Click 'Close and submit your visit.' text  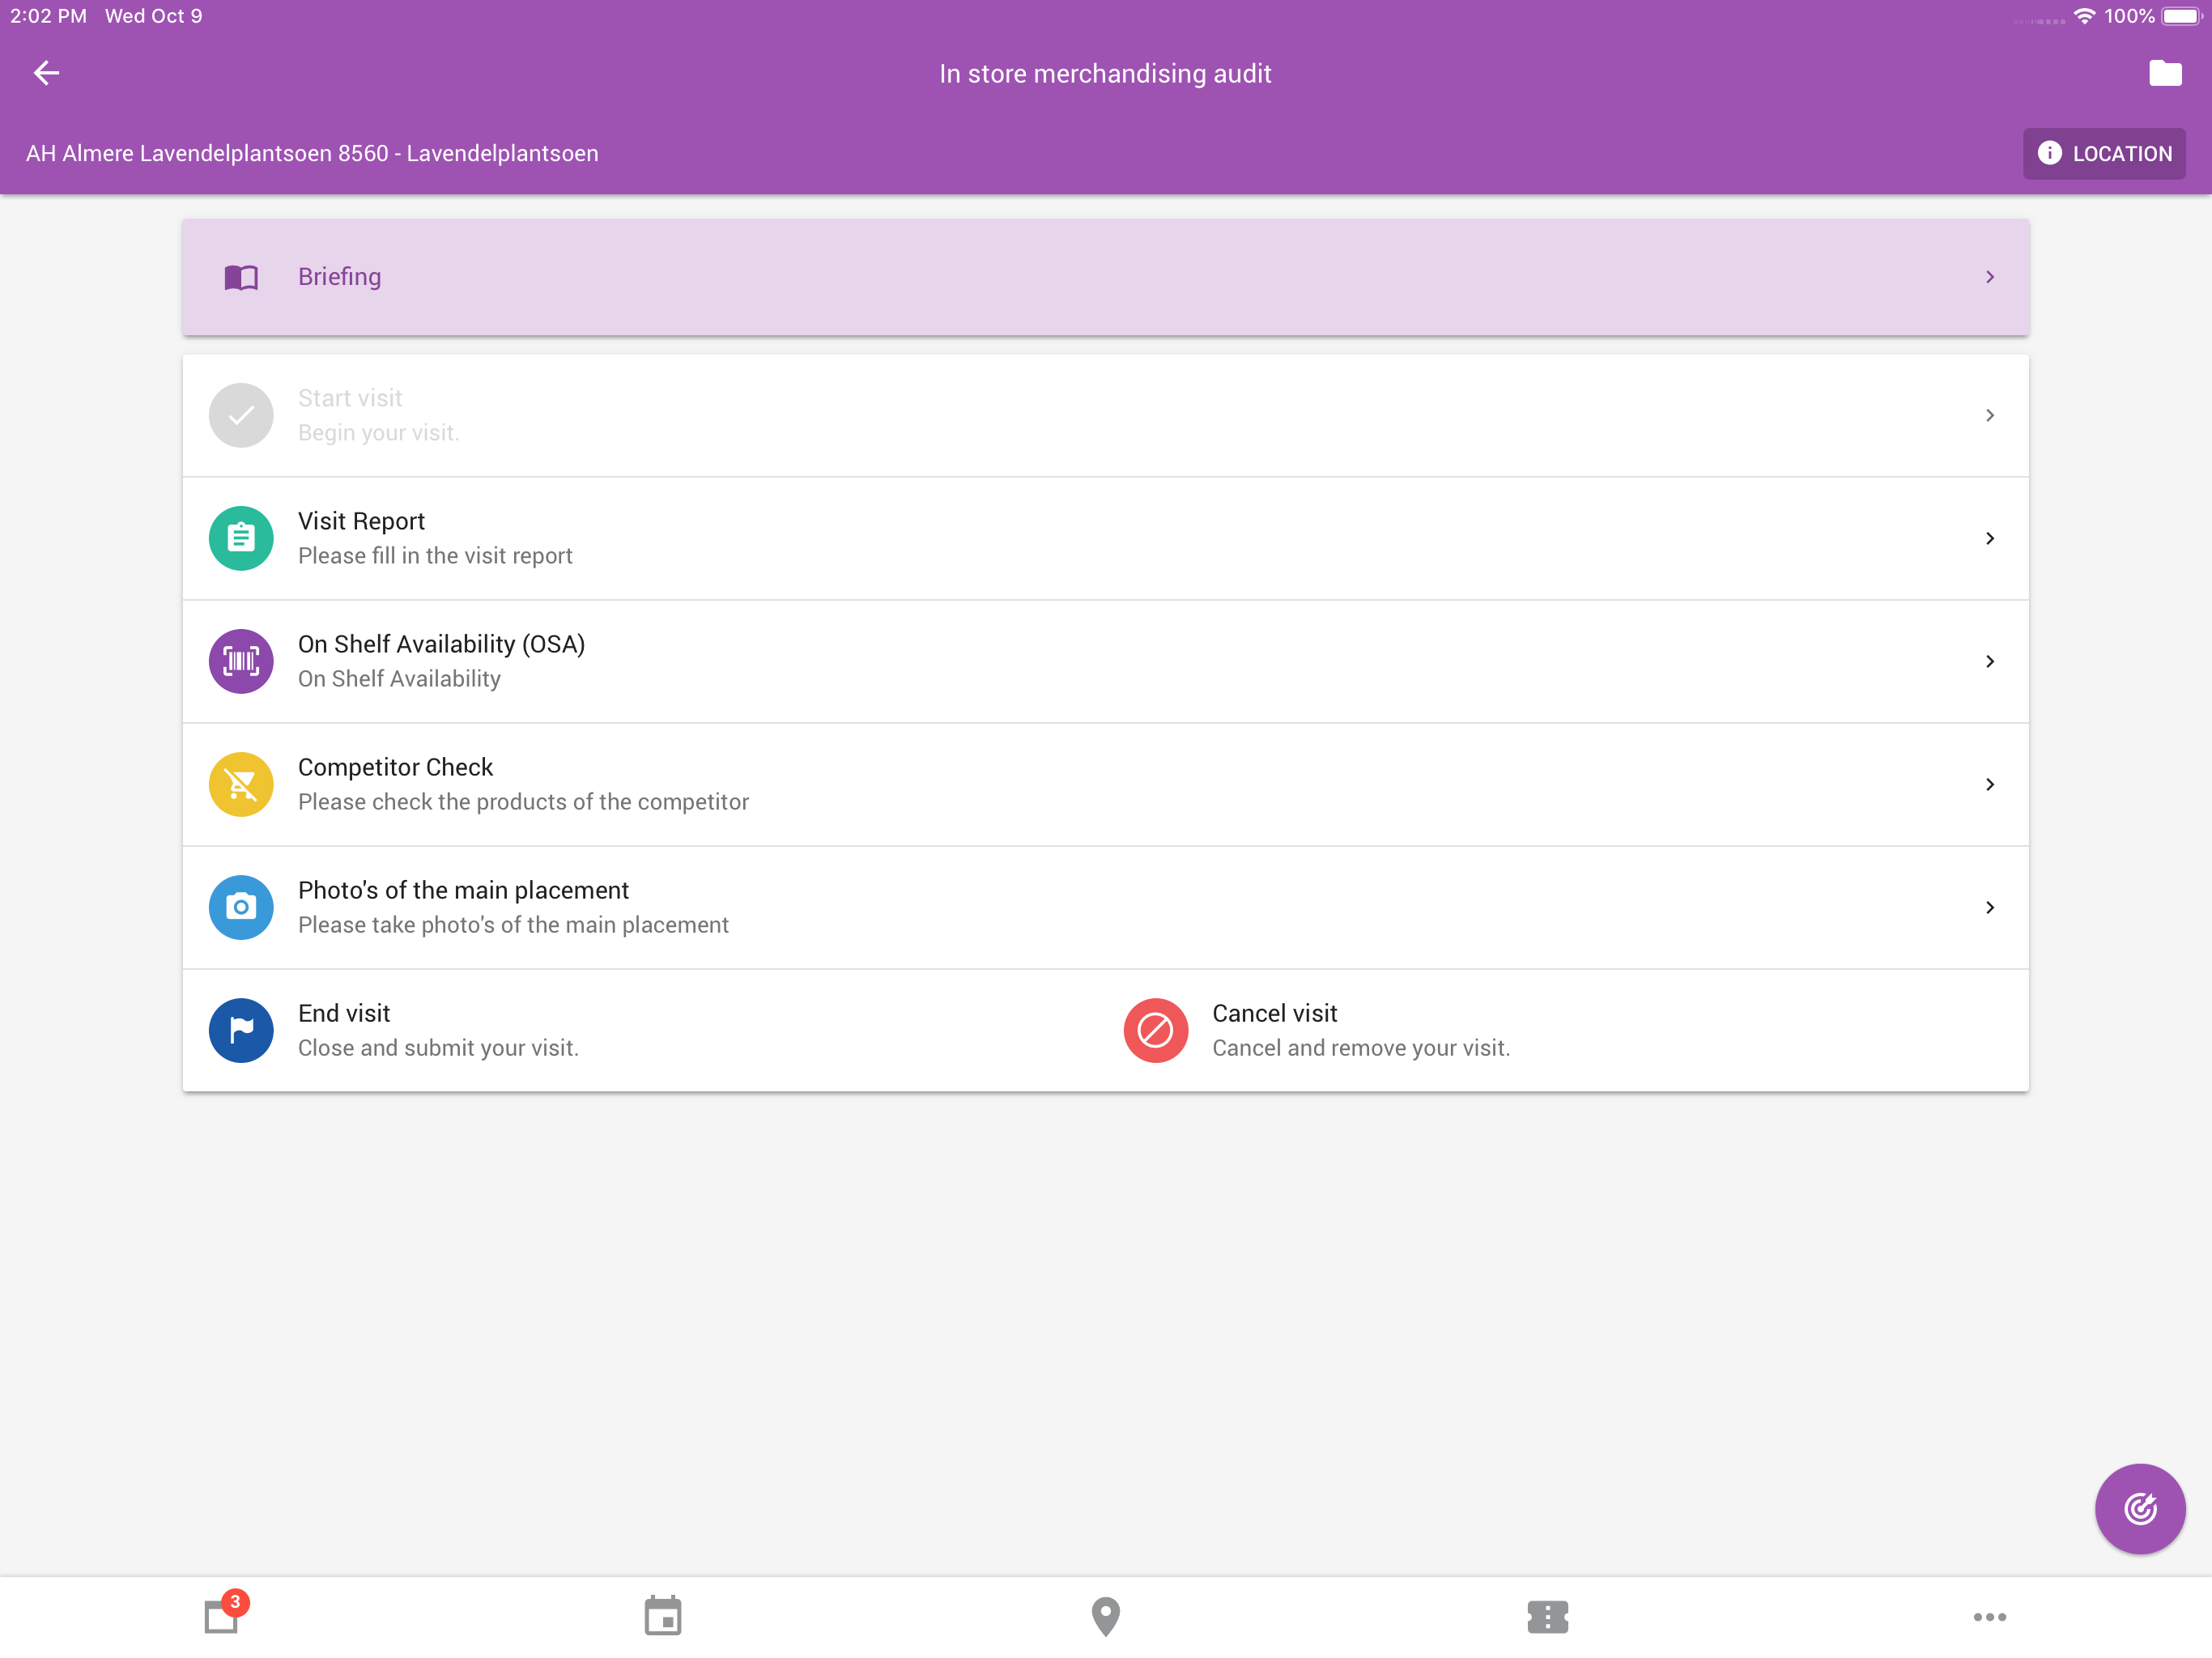(x=438, y=1048)
